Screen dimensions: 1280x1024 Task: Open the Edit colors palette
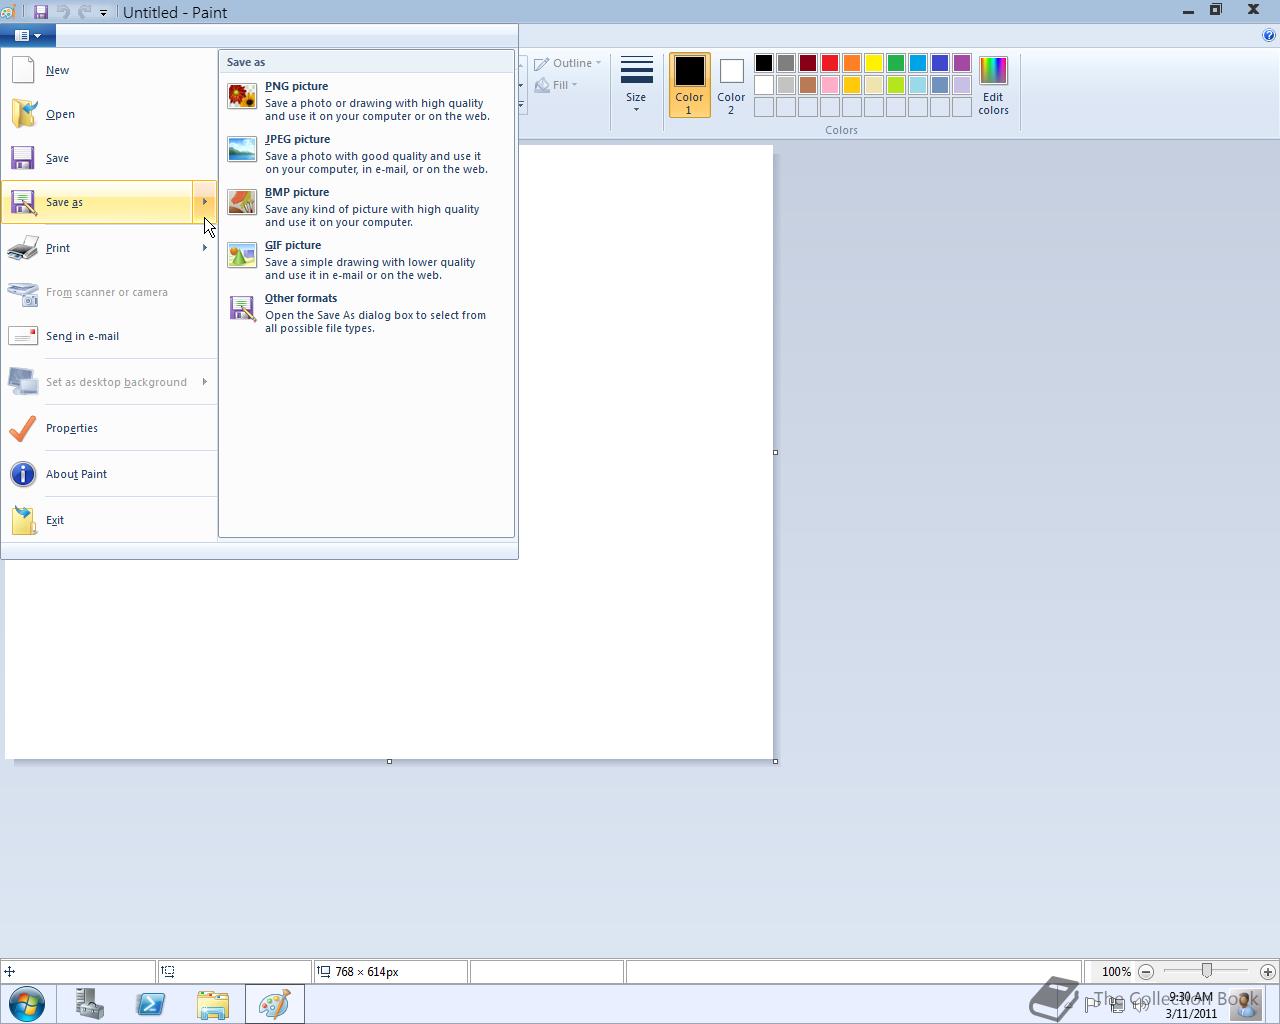993,86
